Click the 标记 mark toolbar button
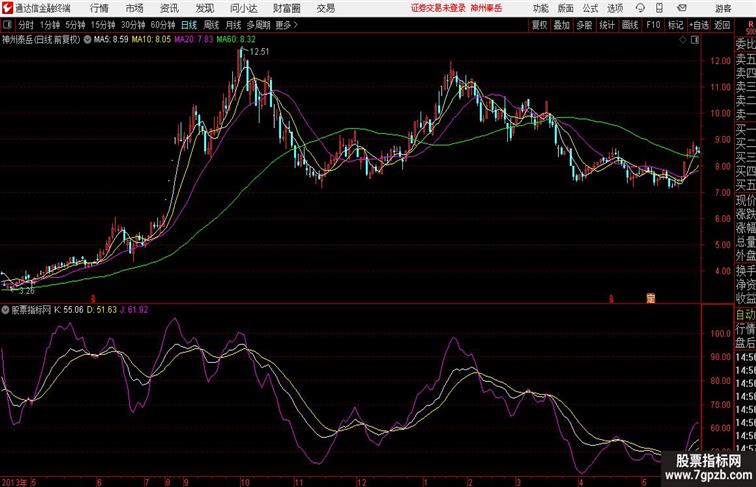Image resolution: width=756 pixels, height=487 pixels. coord(675,25)
